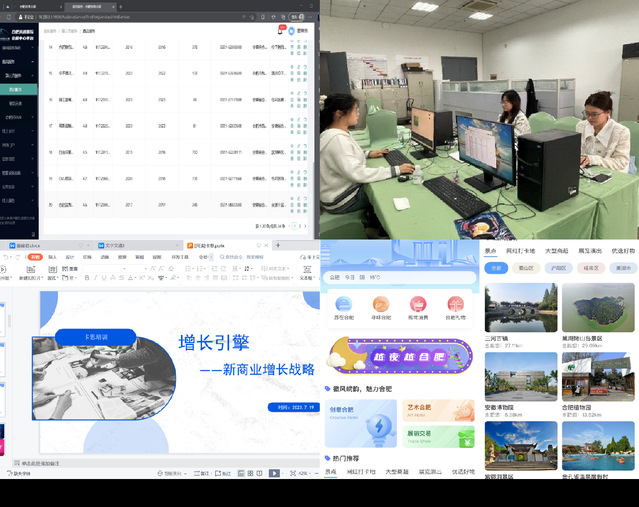
Task: Switch to the 插入 ribbon tab
Action: click(x=52, y=256)
